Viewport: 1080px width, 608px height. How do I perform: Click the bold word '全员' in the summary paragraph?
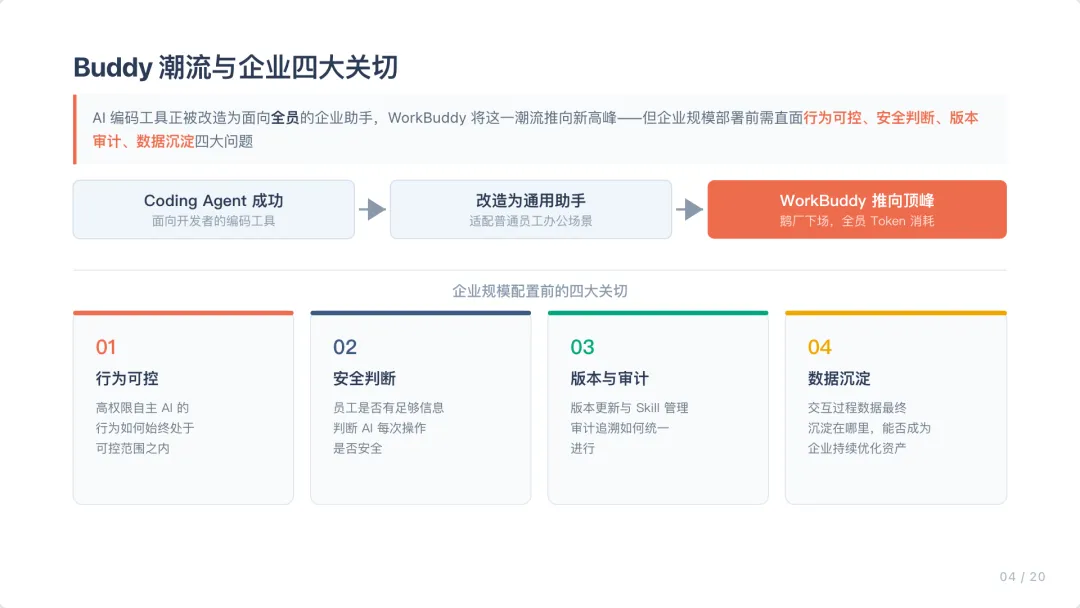coord(284,118)
